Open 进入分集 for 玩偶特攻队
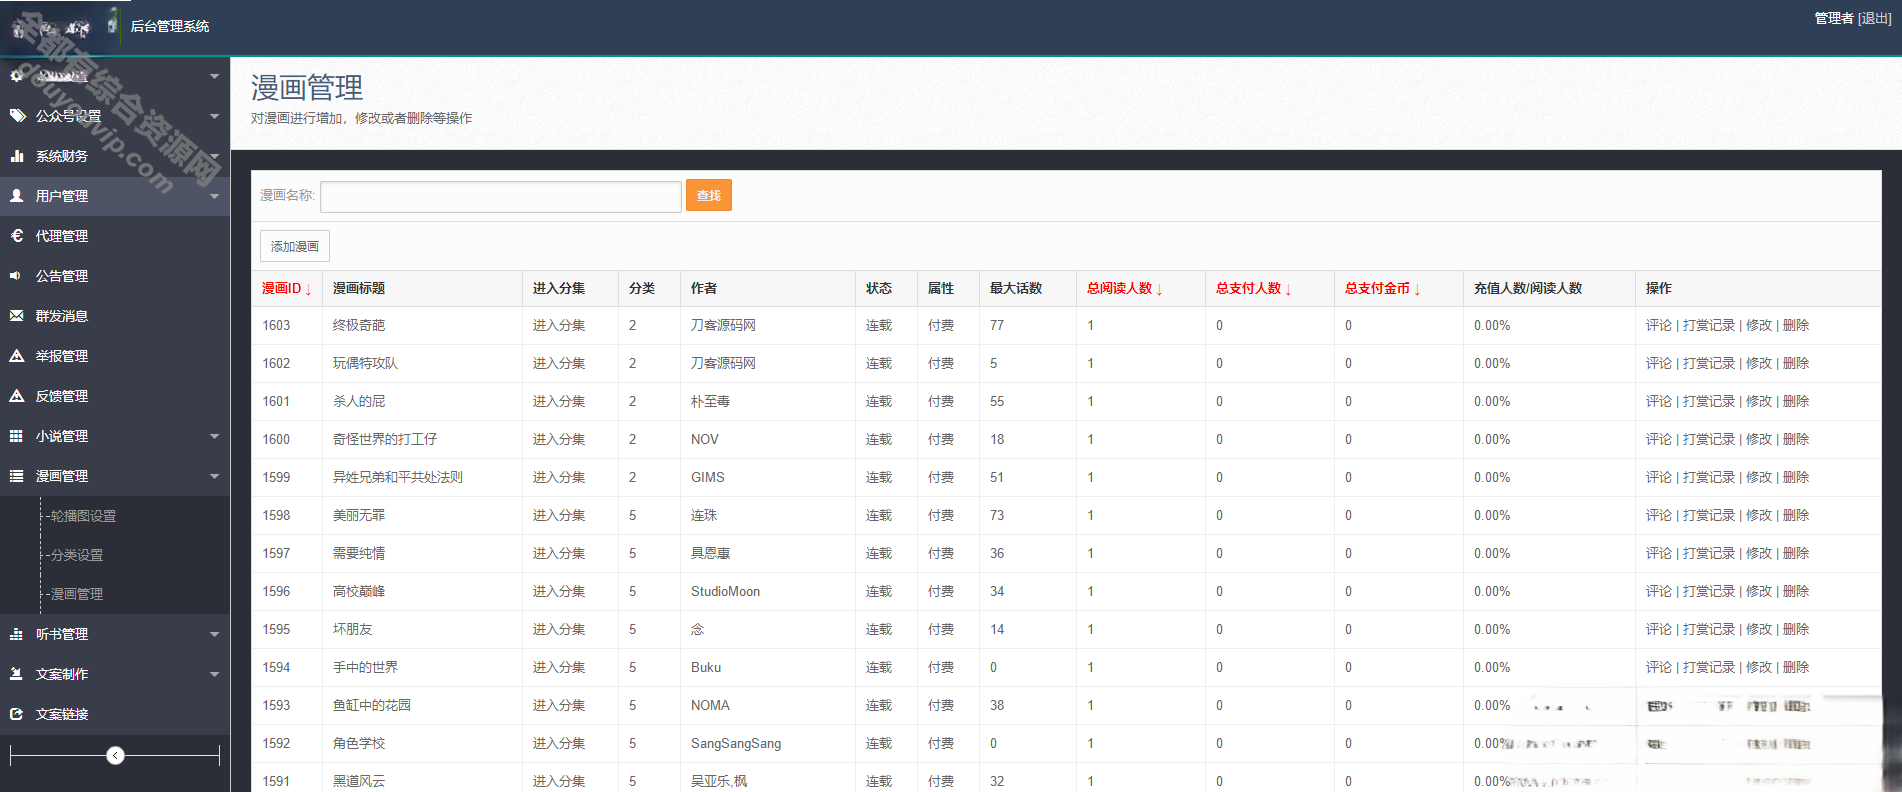This screenshot has width=1902, height=792. tap(559, 363)
